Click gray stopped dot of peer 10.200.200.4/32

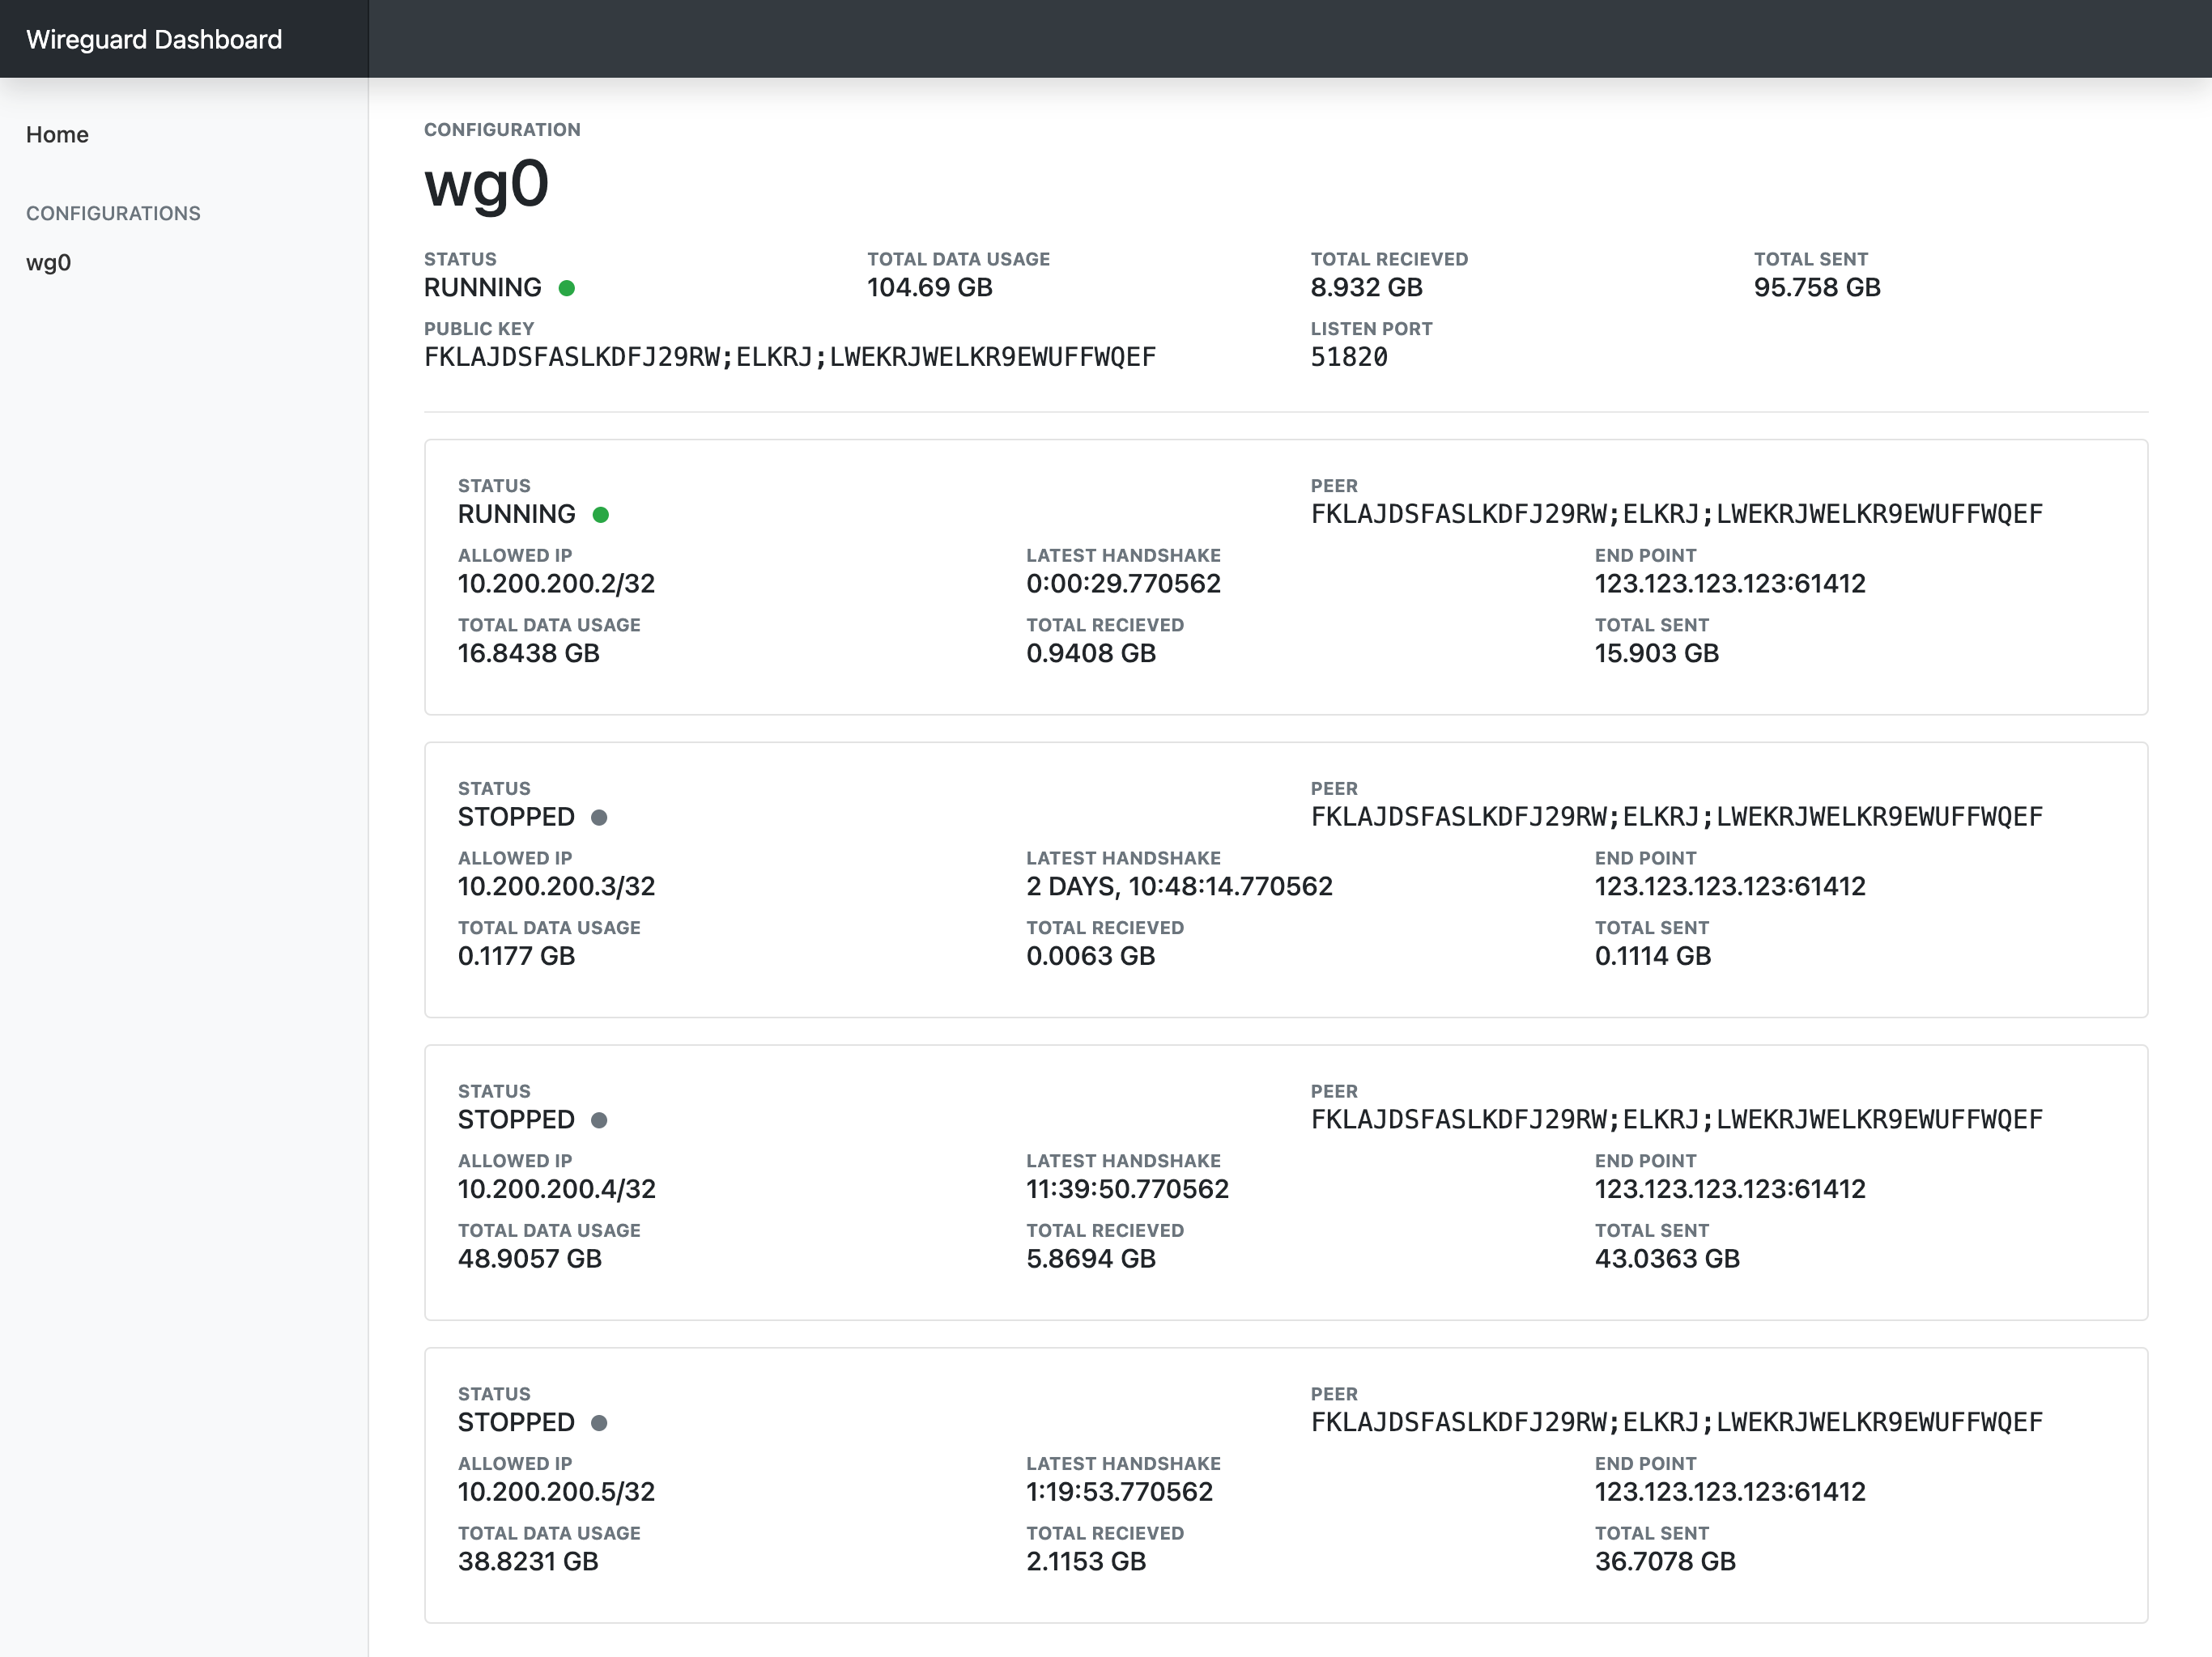click(x=599, y=1120)
